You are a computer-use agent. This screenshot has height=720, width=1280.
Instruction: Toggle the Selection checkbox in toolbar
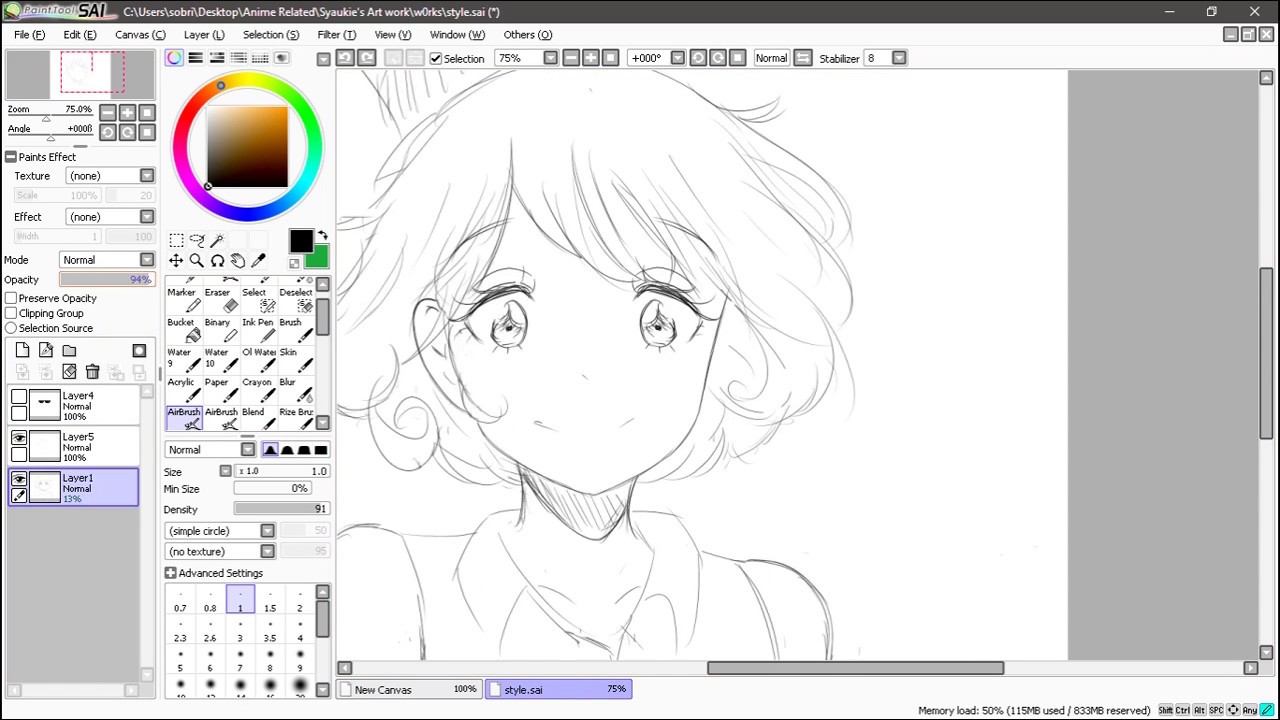point(436,58)
